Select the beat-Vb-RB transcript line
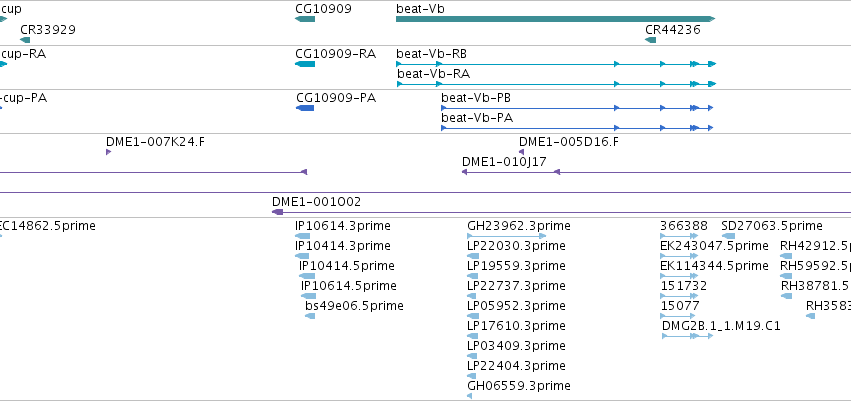Screen dimensions: 851x401 (556, 64)
